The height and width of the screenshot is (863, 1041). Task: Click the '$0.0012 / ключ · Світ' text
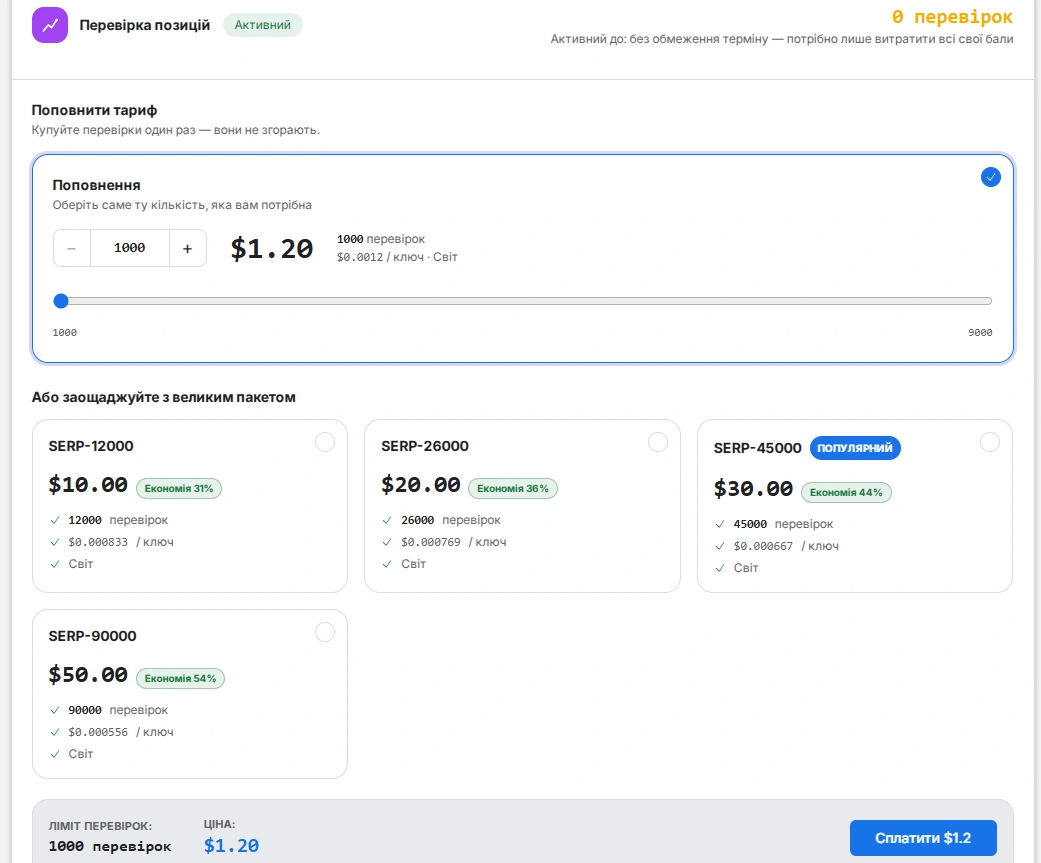point(397,257)
